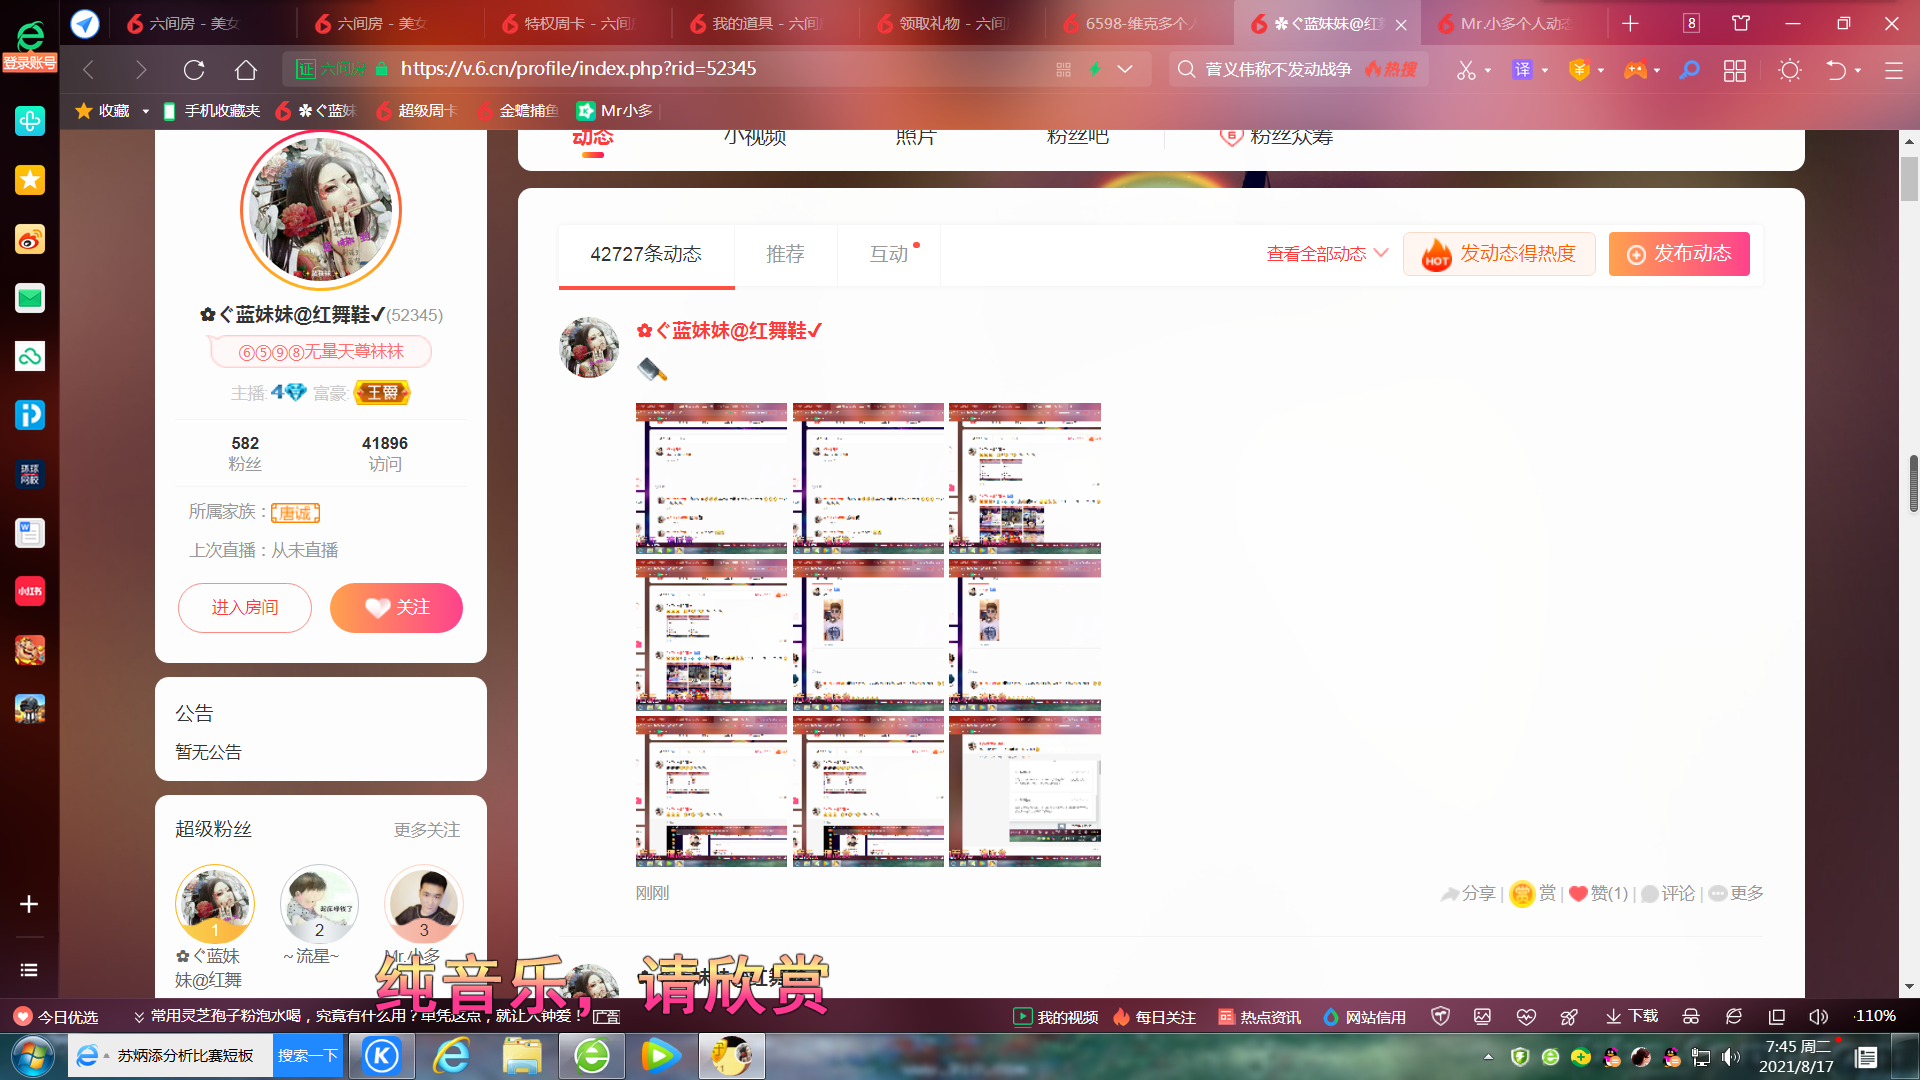Image resolution: width=1920 pixels, height=1080 pixels.
Task: Switch to the 互动 tab
Action: (889, 254)
